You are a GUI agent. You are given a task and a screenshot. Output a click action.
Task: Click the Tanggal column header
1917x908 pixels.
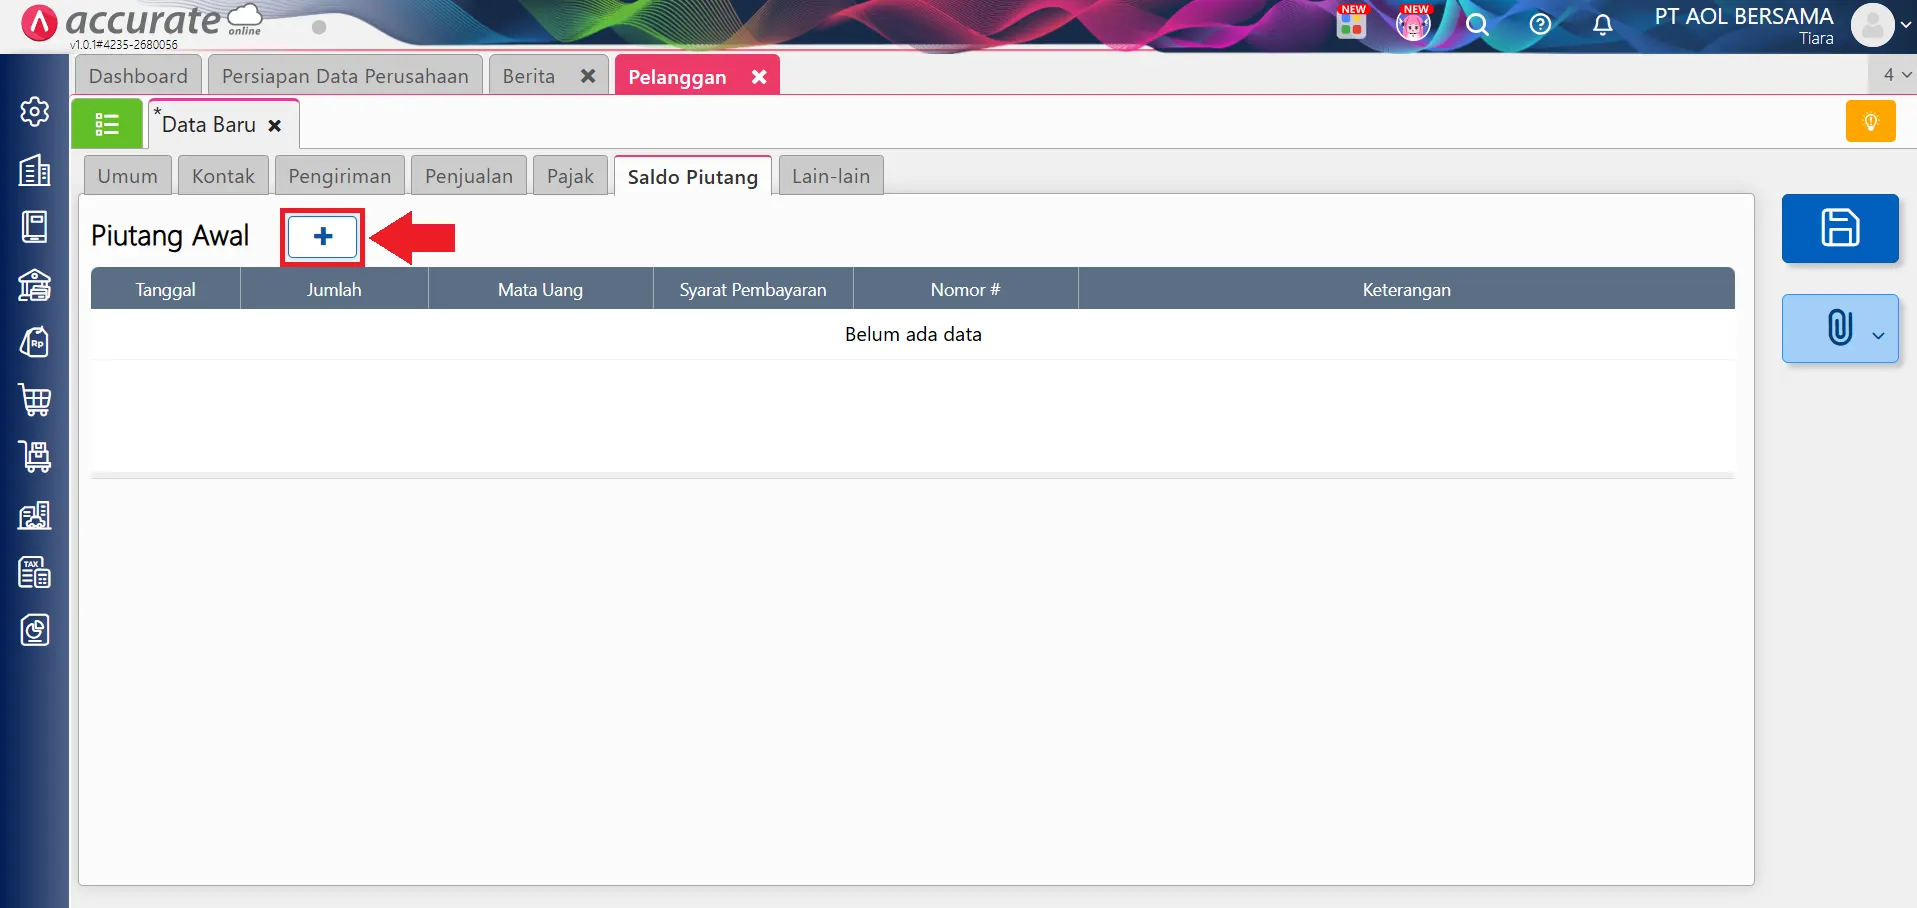tap(165, 289)
